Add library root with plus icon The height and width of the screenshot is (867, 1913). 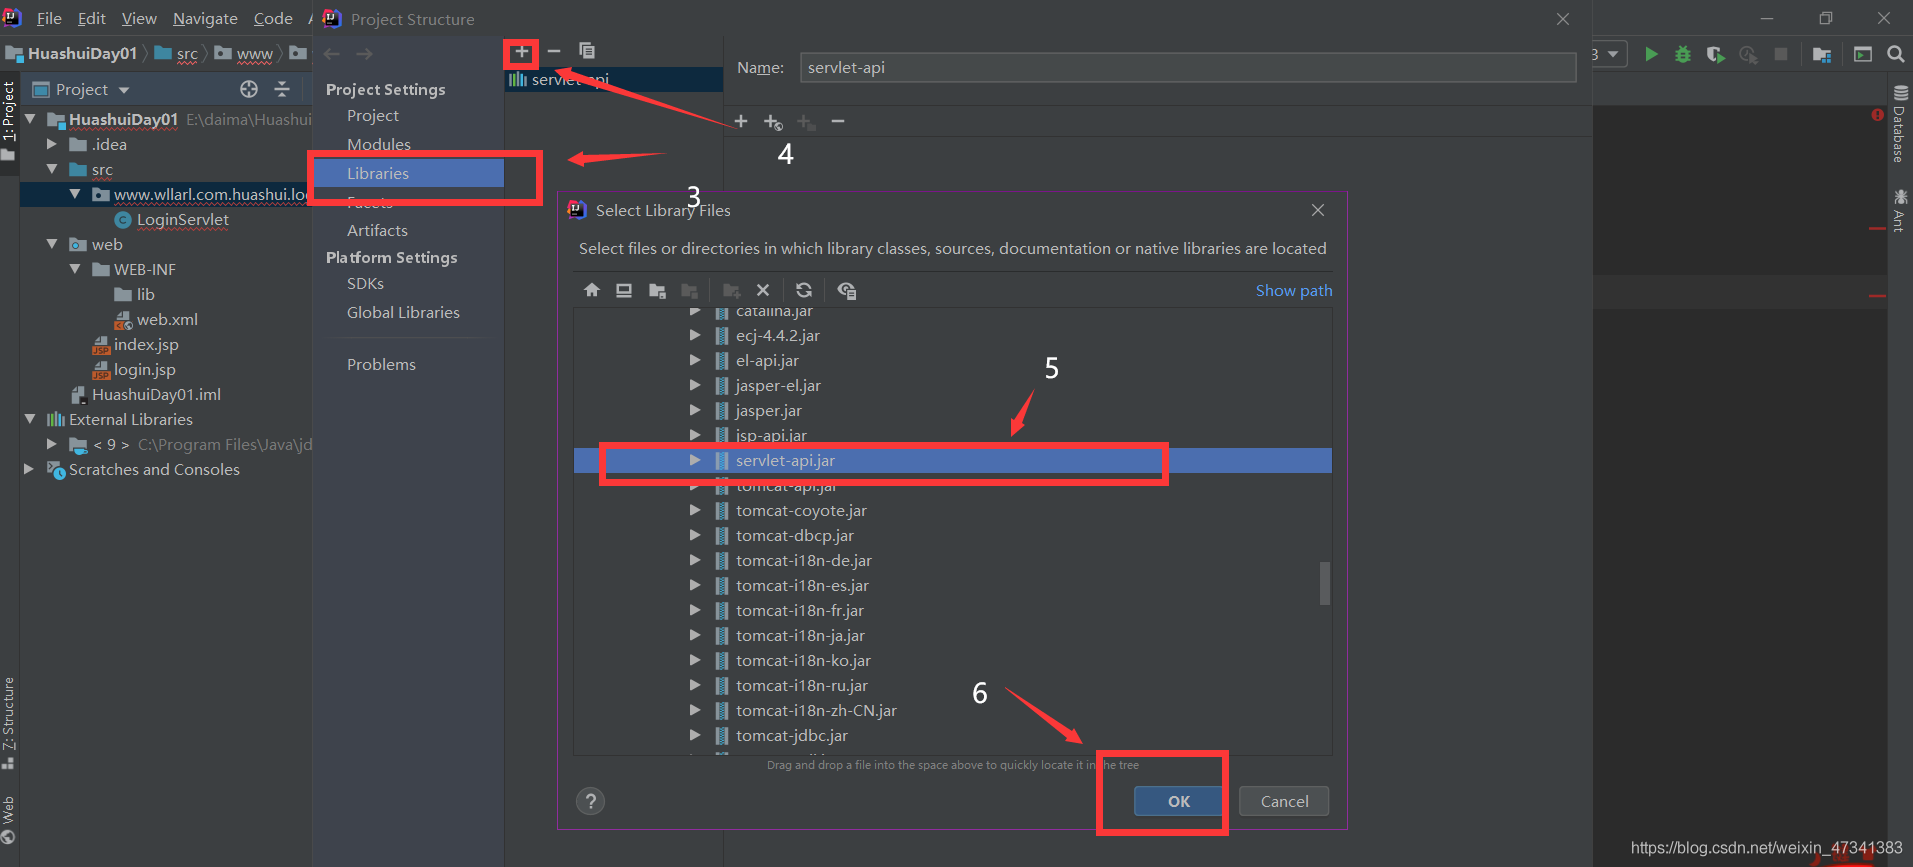(741, 121)
